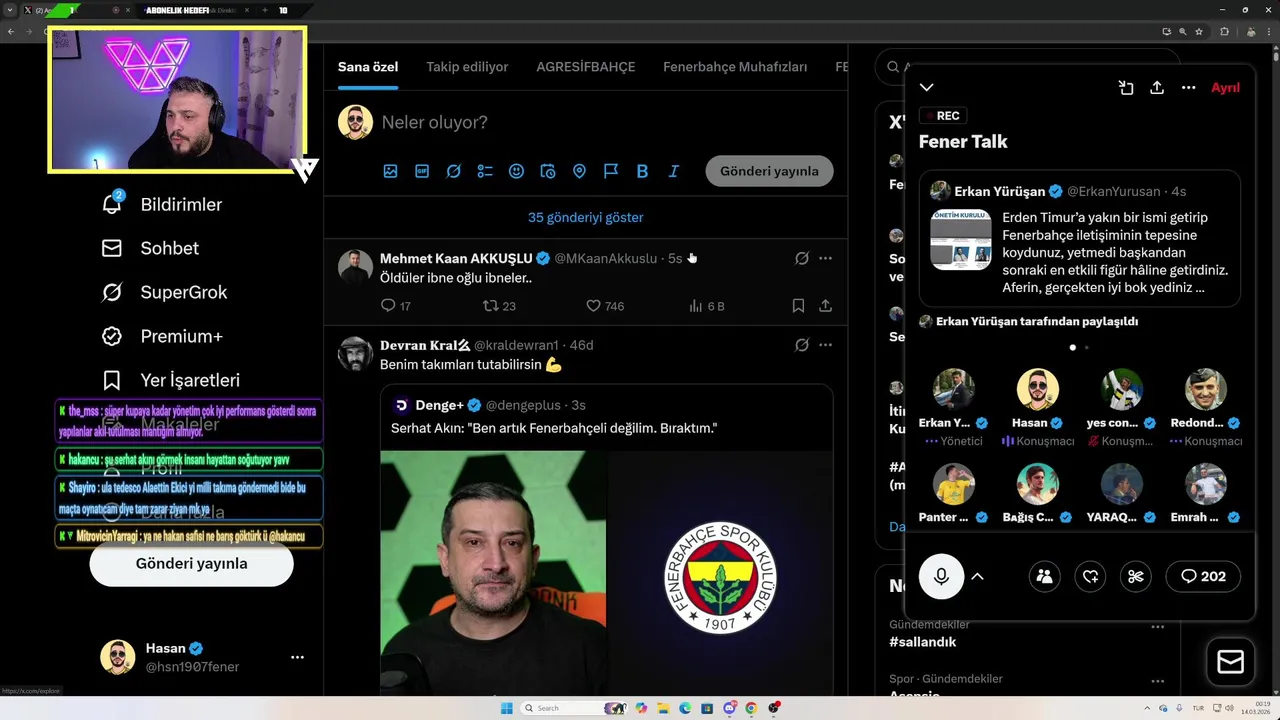The image size is (1280, 720).
Task: Open the AGRESİFBAHÇE tab
Action: (586, 67)
